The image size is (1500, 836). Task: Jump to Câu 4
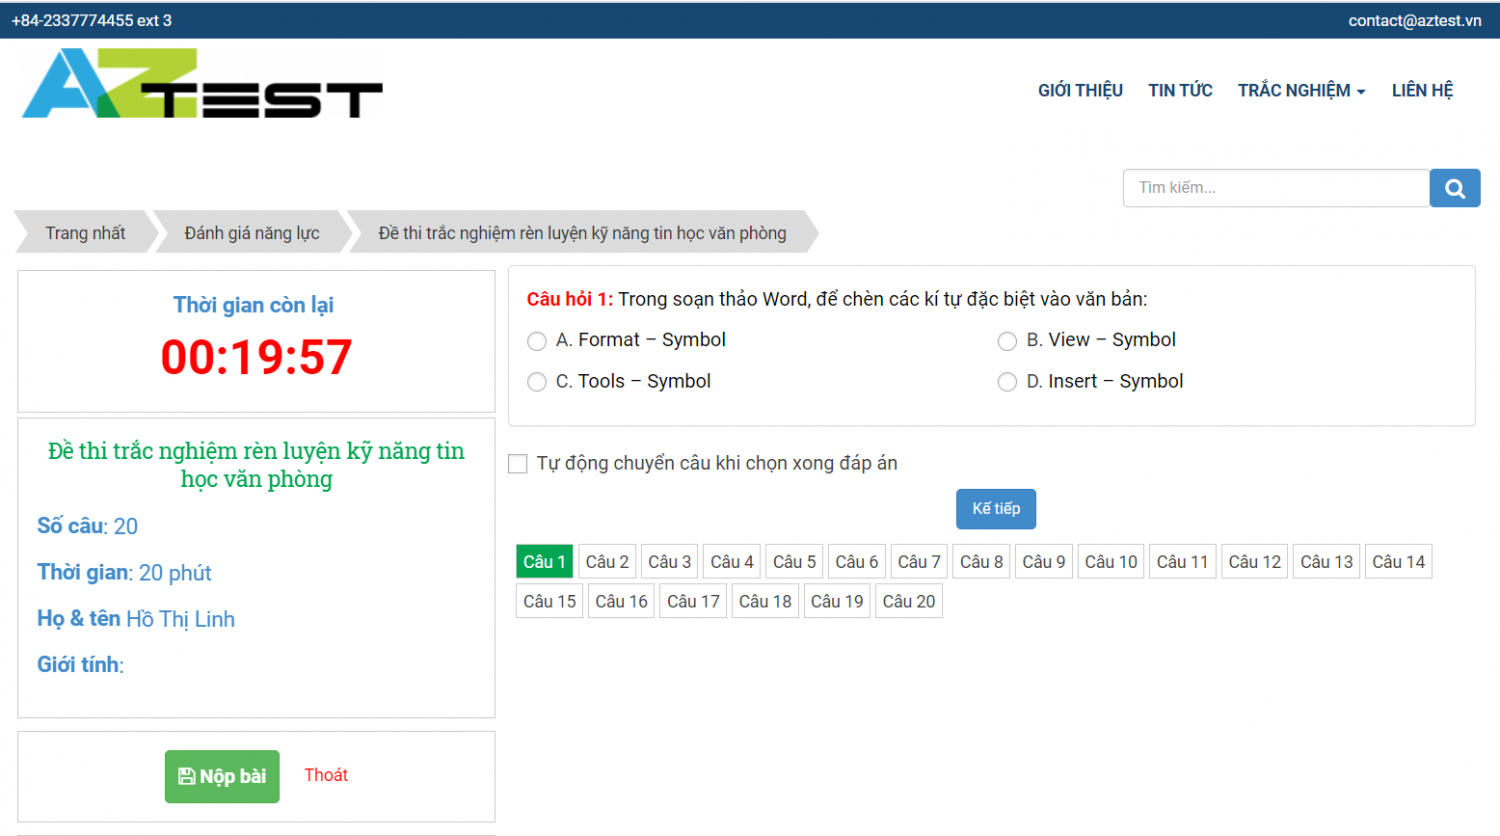[x=732, y=562]
